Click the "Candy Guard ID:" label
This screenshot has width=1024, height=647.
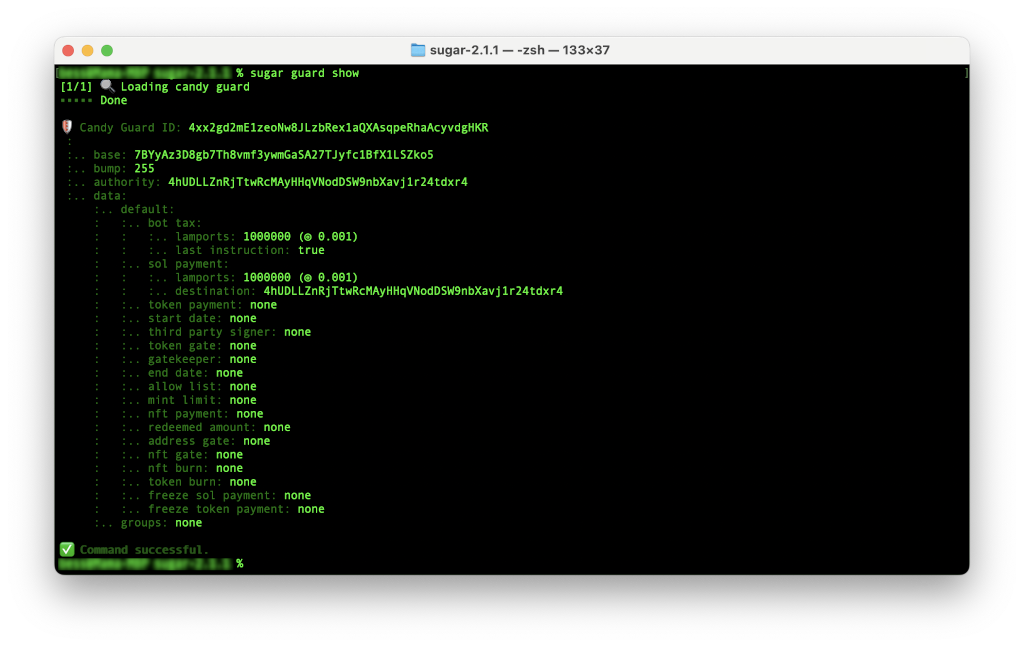pos(131,128)
